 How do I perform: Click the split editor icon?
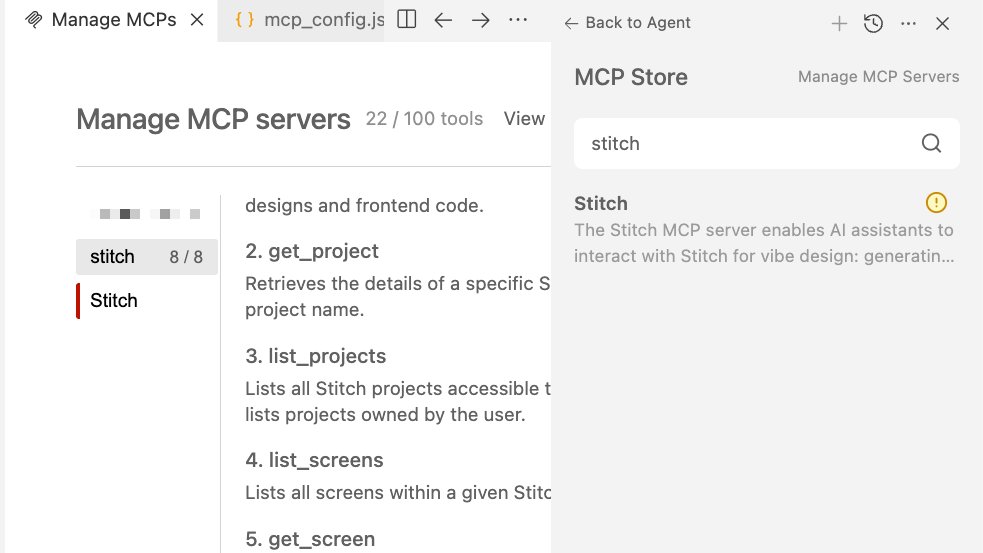point(407,20)
